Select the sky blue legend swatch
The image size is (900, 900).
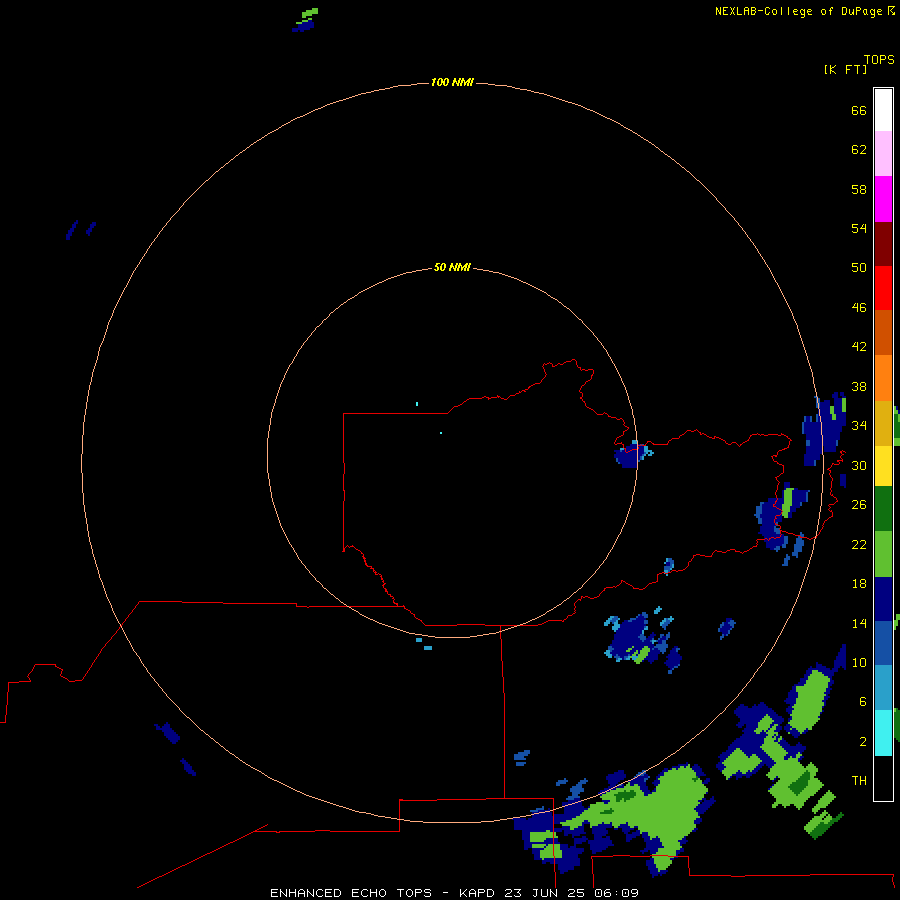click(883, 688)
